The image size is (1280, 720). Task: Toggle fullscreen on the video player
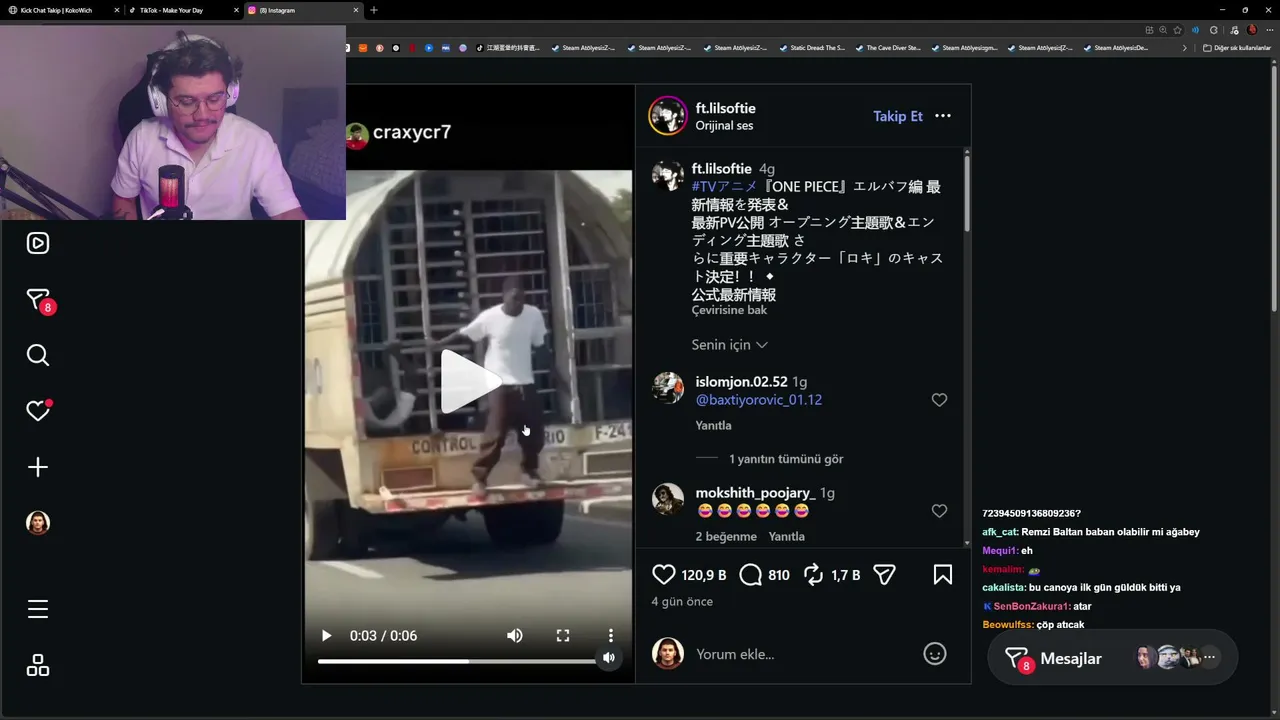pos(563,636)
